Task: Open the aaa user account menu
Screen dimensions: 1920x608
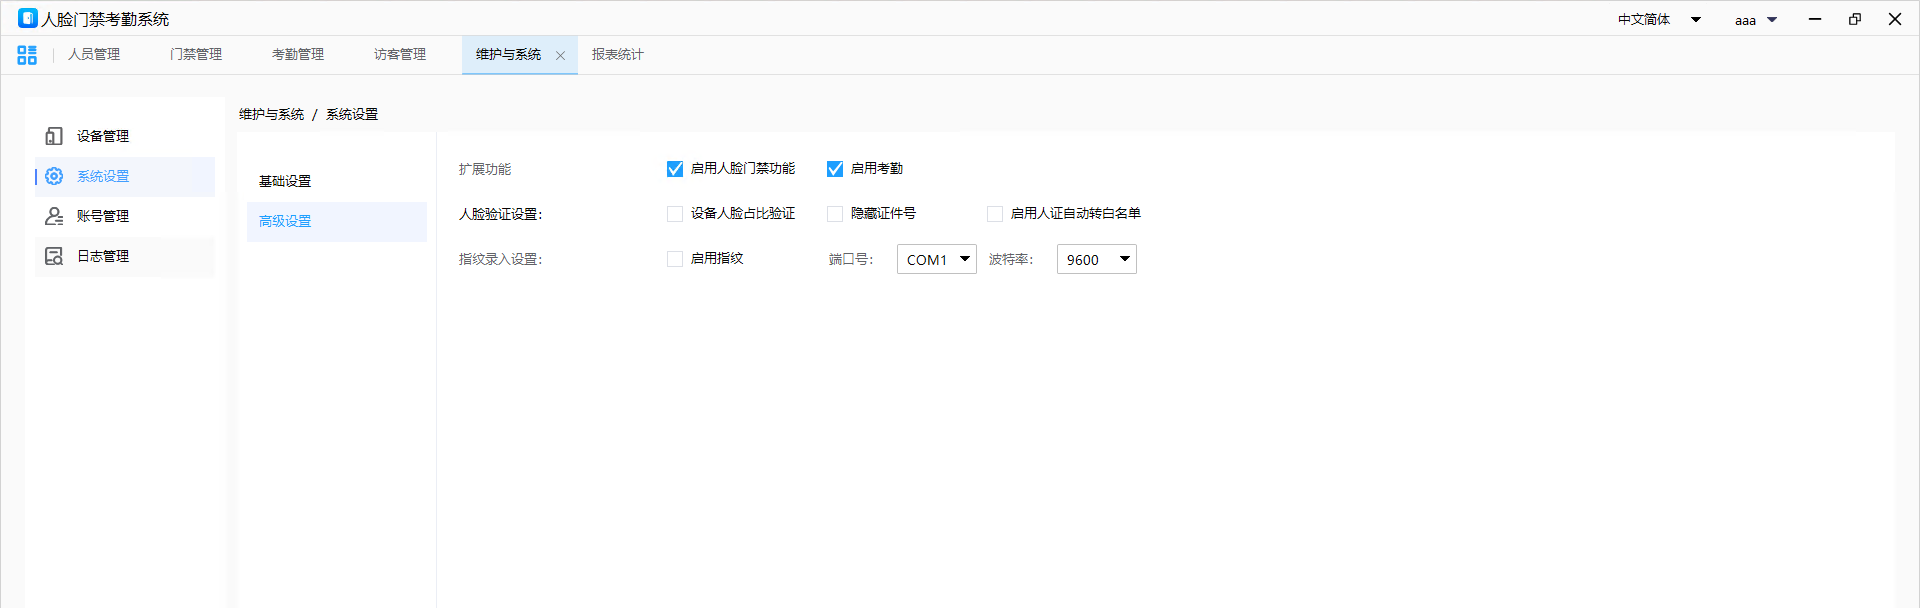Action: point(1755,20)
